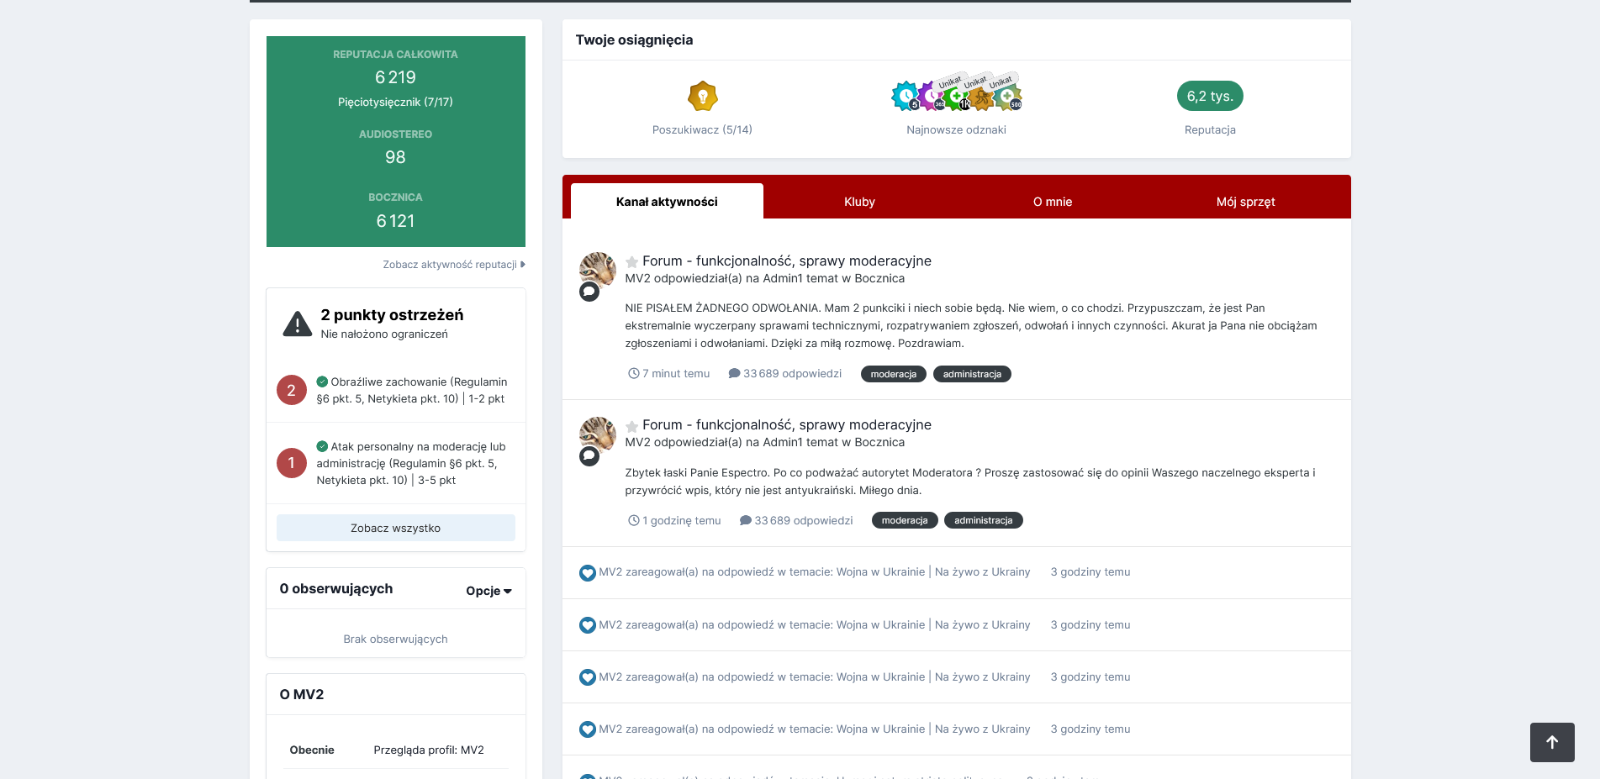Click the 2 punkty ostrzeżeń heading

[x=392, y=315]
